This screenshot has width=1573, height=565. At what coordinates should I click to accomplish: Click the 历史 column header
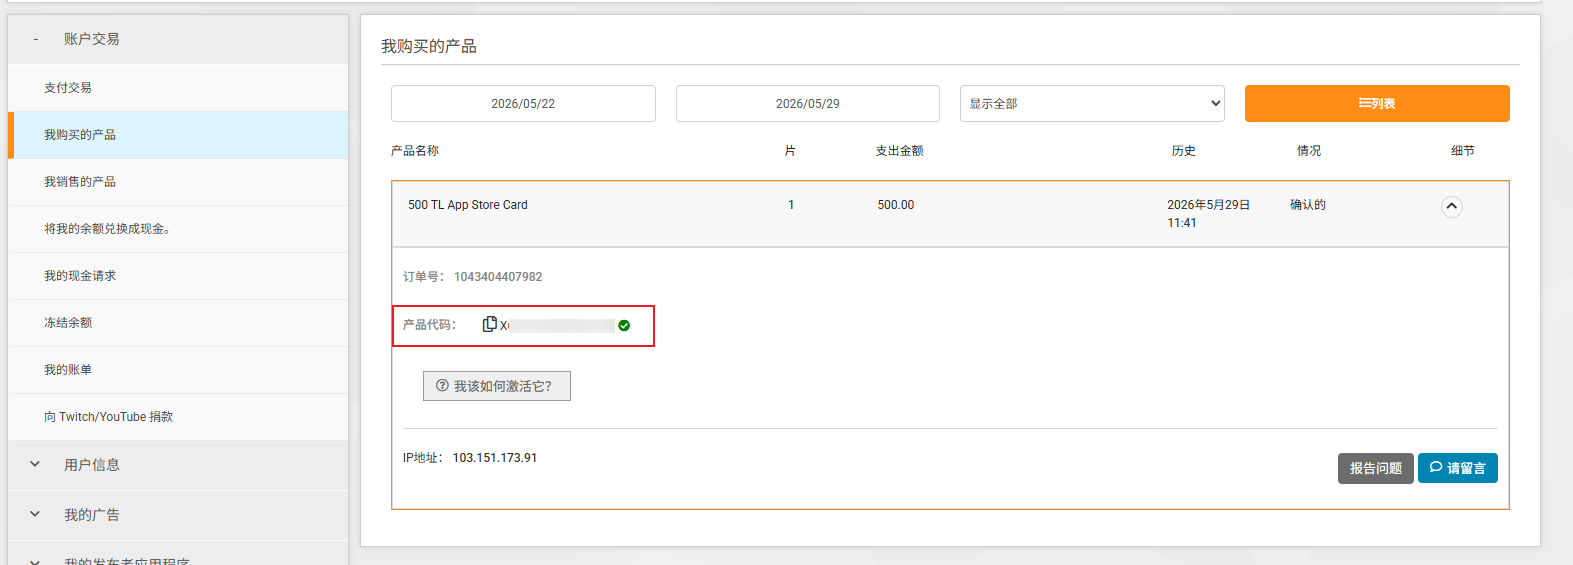pyautogui.click(x=1184, y=151)
